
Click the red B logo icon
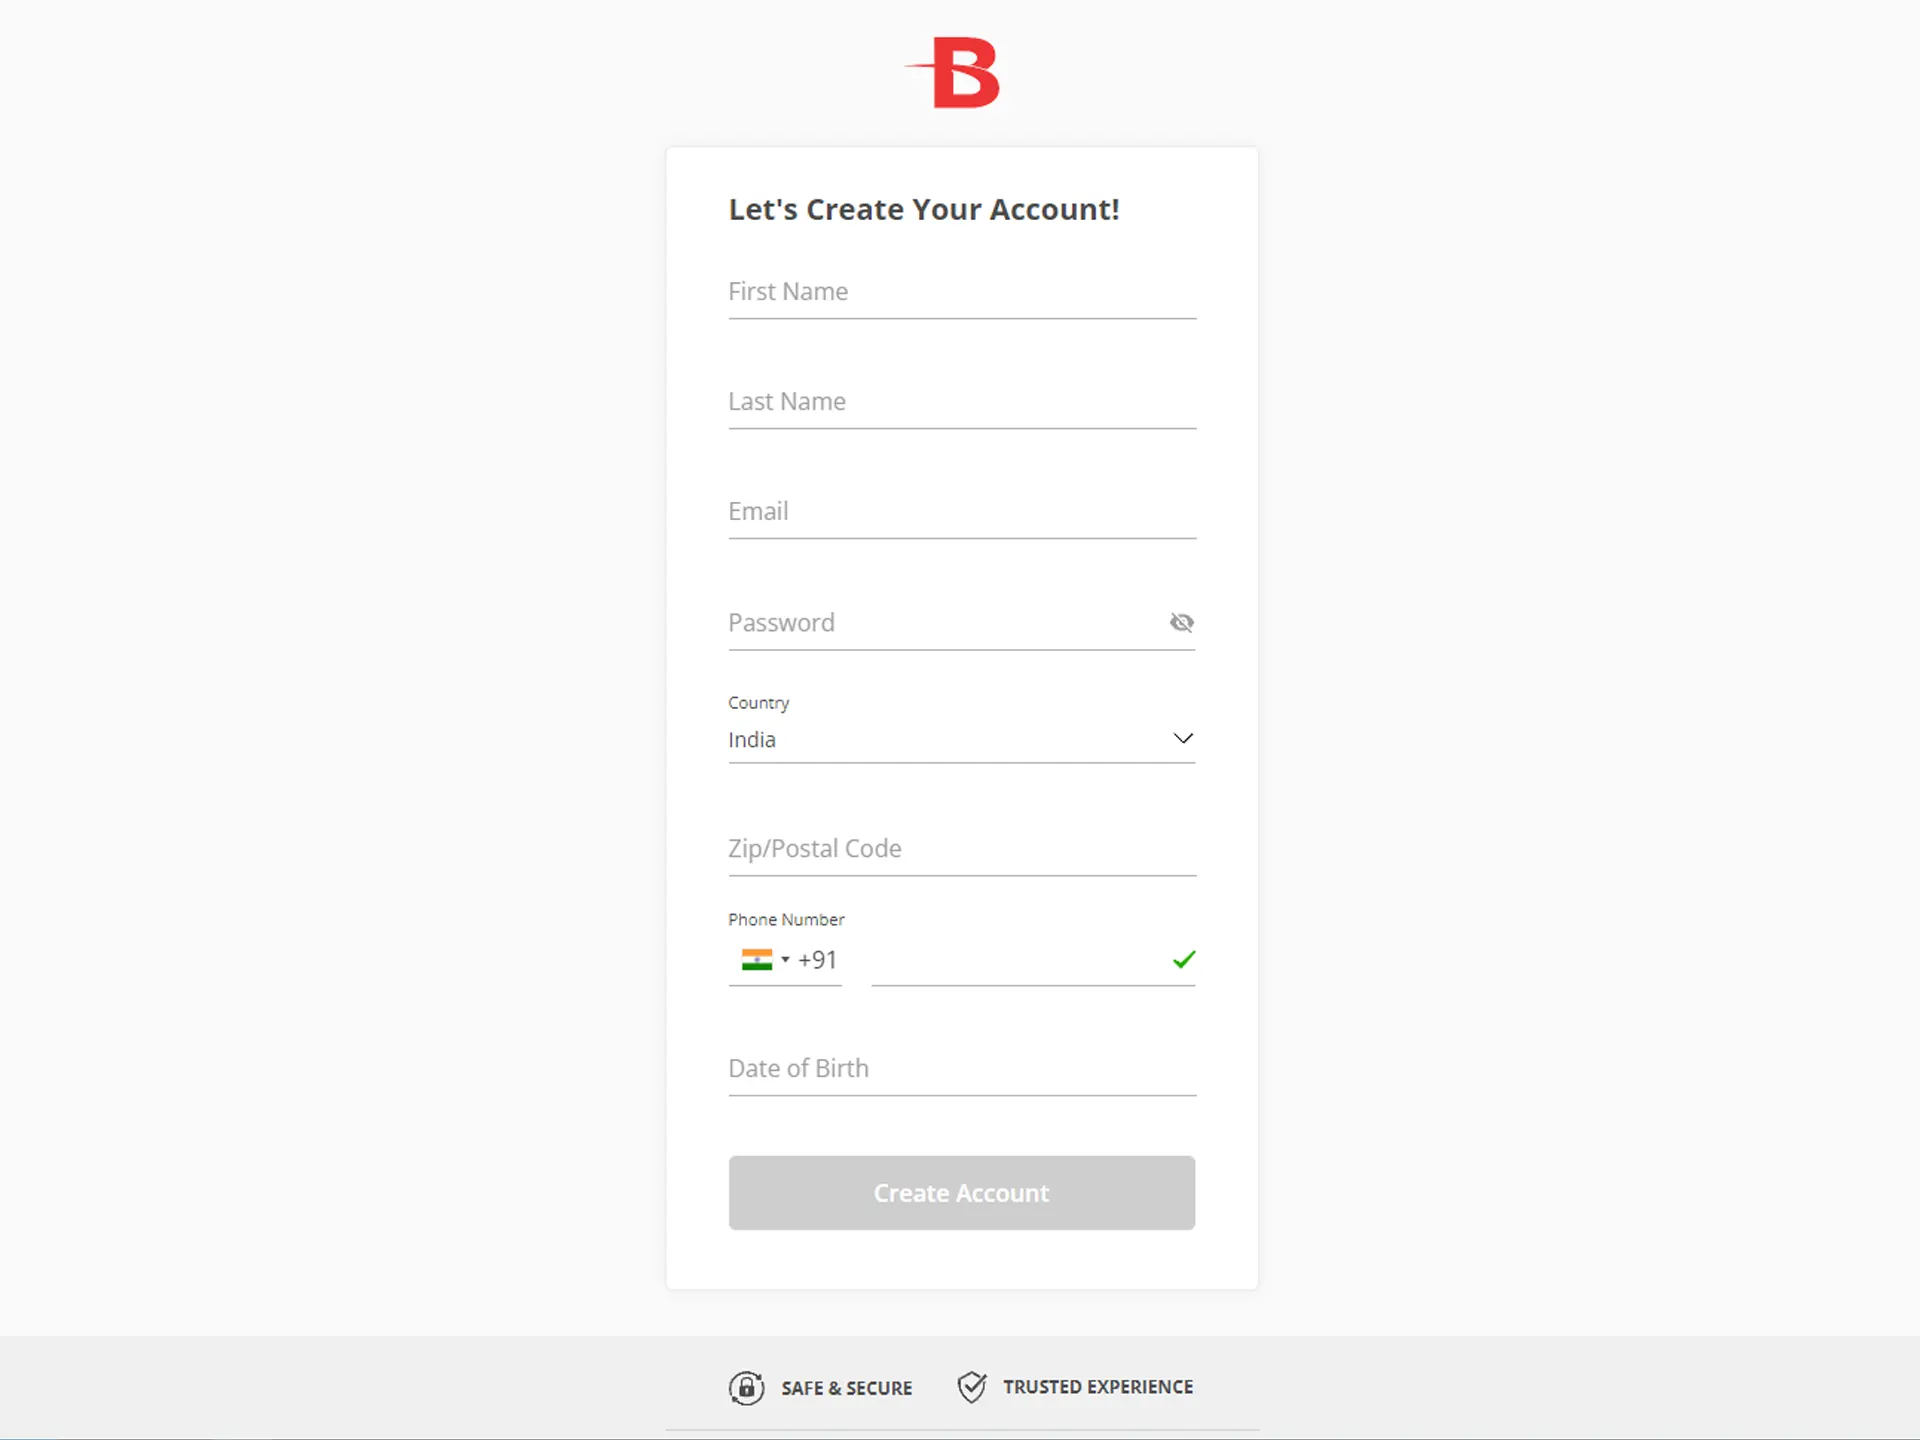[x=962, y=73]
